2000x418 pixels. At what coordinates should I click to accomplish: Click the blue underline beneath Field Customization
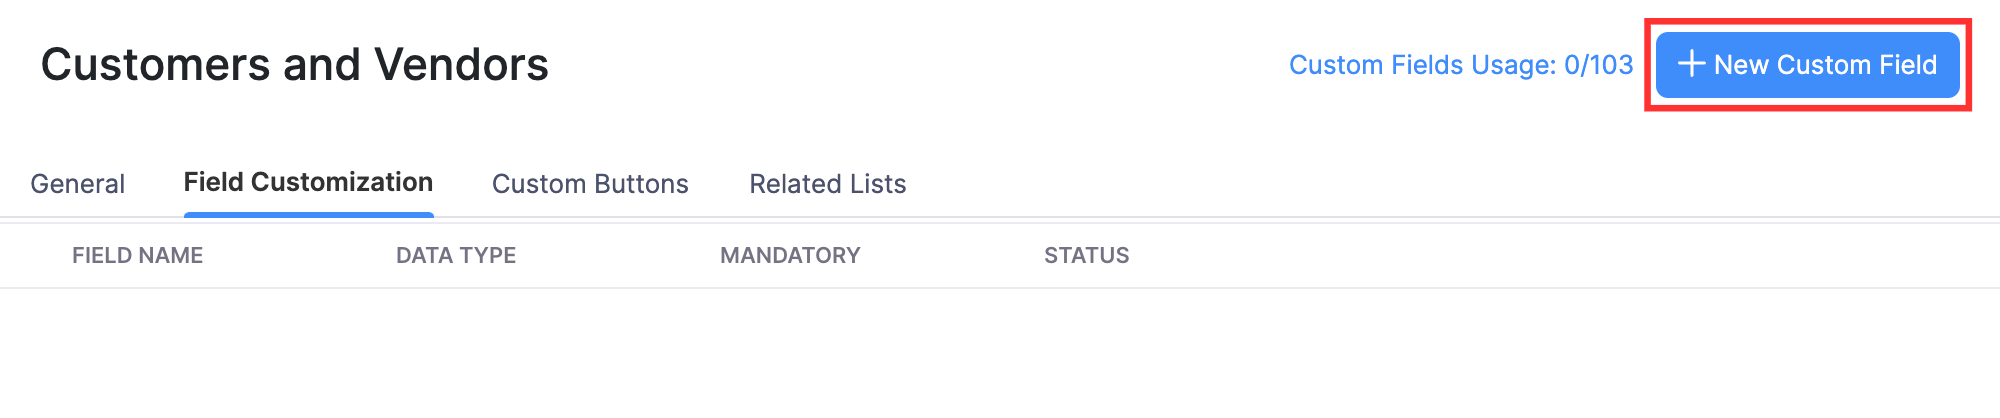coord(308,214)
